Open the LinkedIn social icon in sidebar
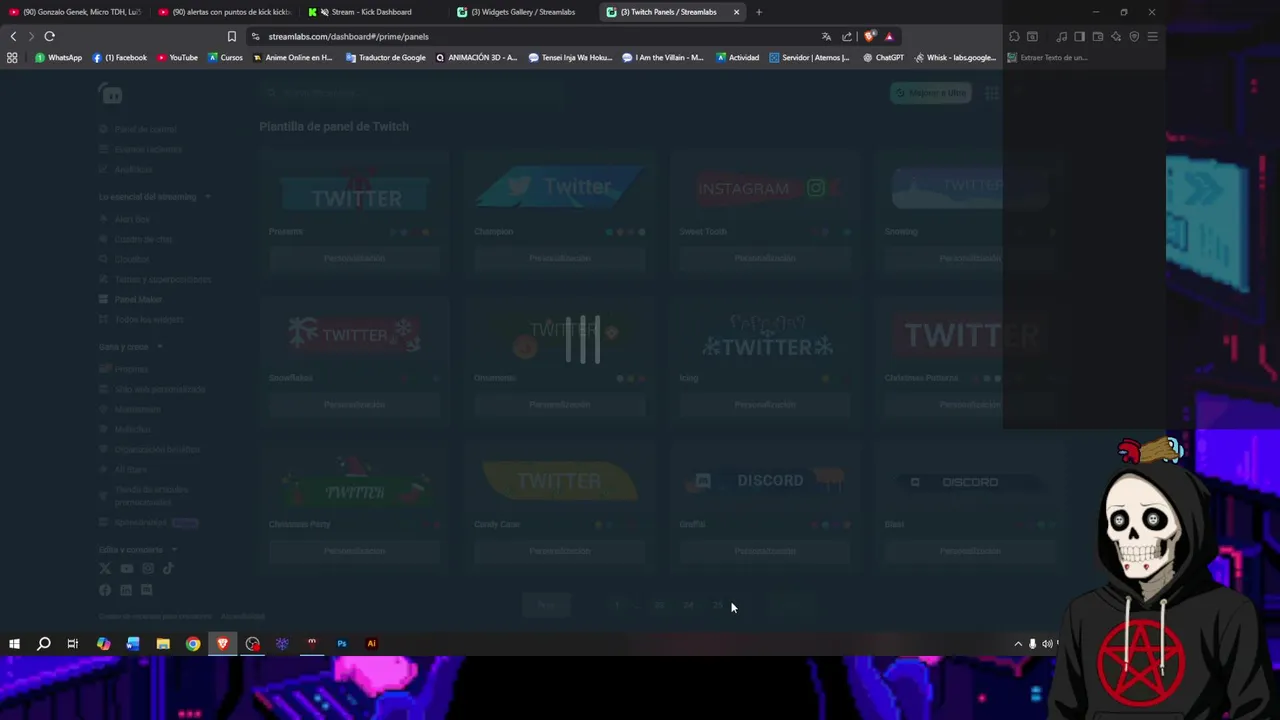 [x=126, y=590]
